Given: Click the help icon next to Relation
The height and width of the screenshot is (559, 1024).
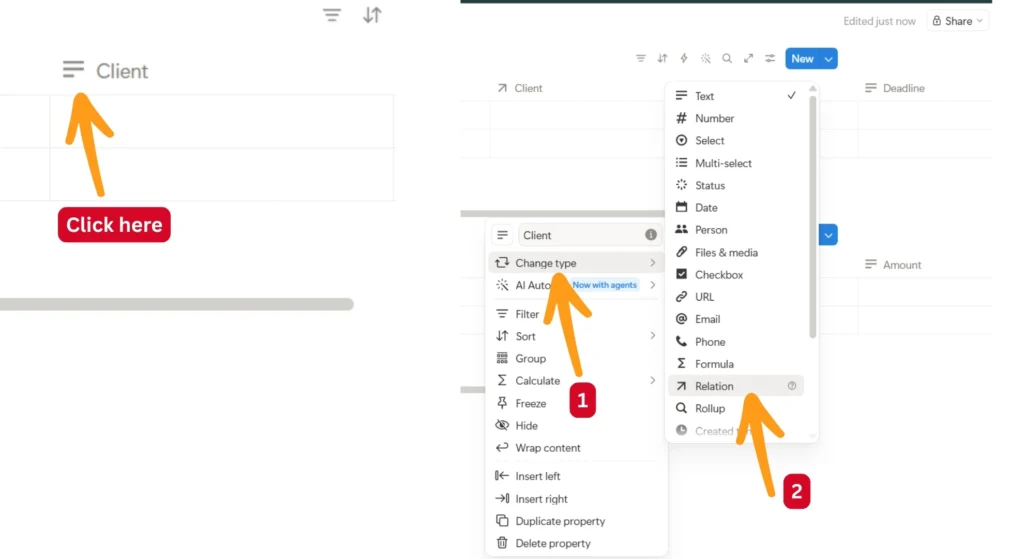Looking at the screenshot, I should [x=792, y=386].
